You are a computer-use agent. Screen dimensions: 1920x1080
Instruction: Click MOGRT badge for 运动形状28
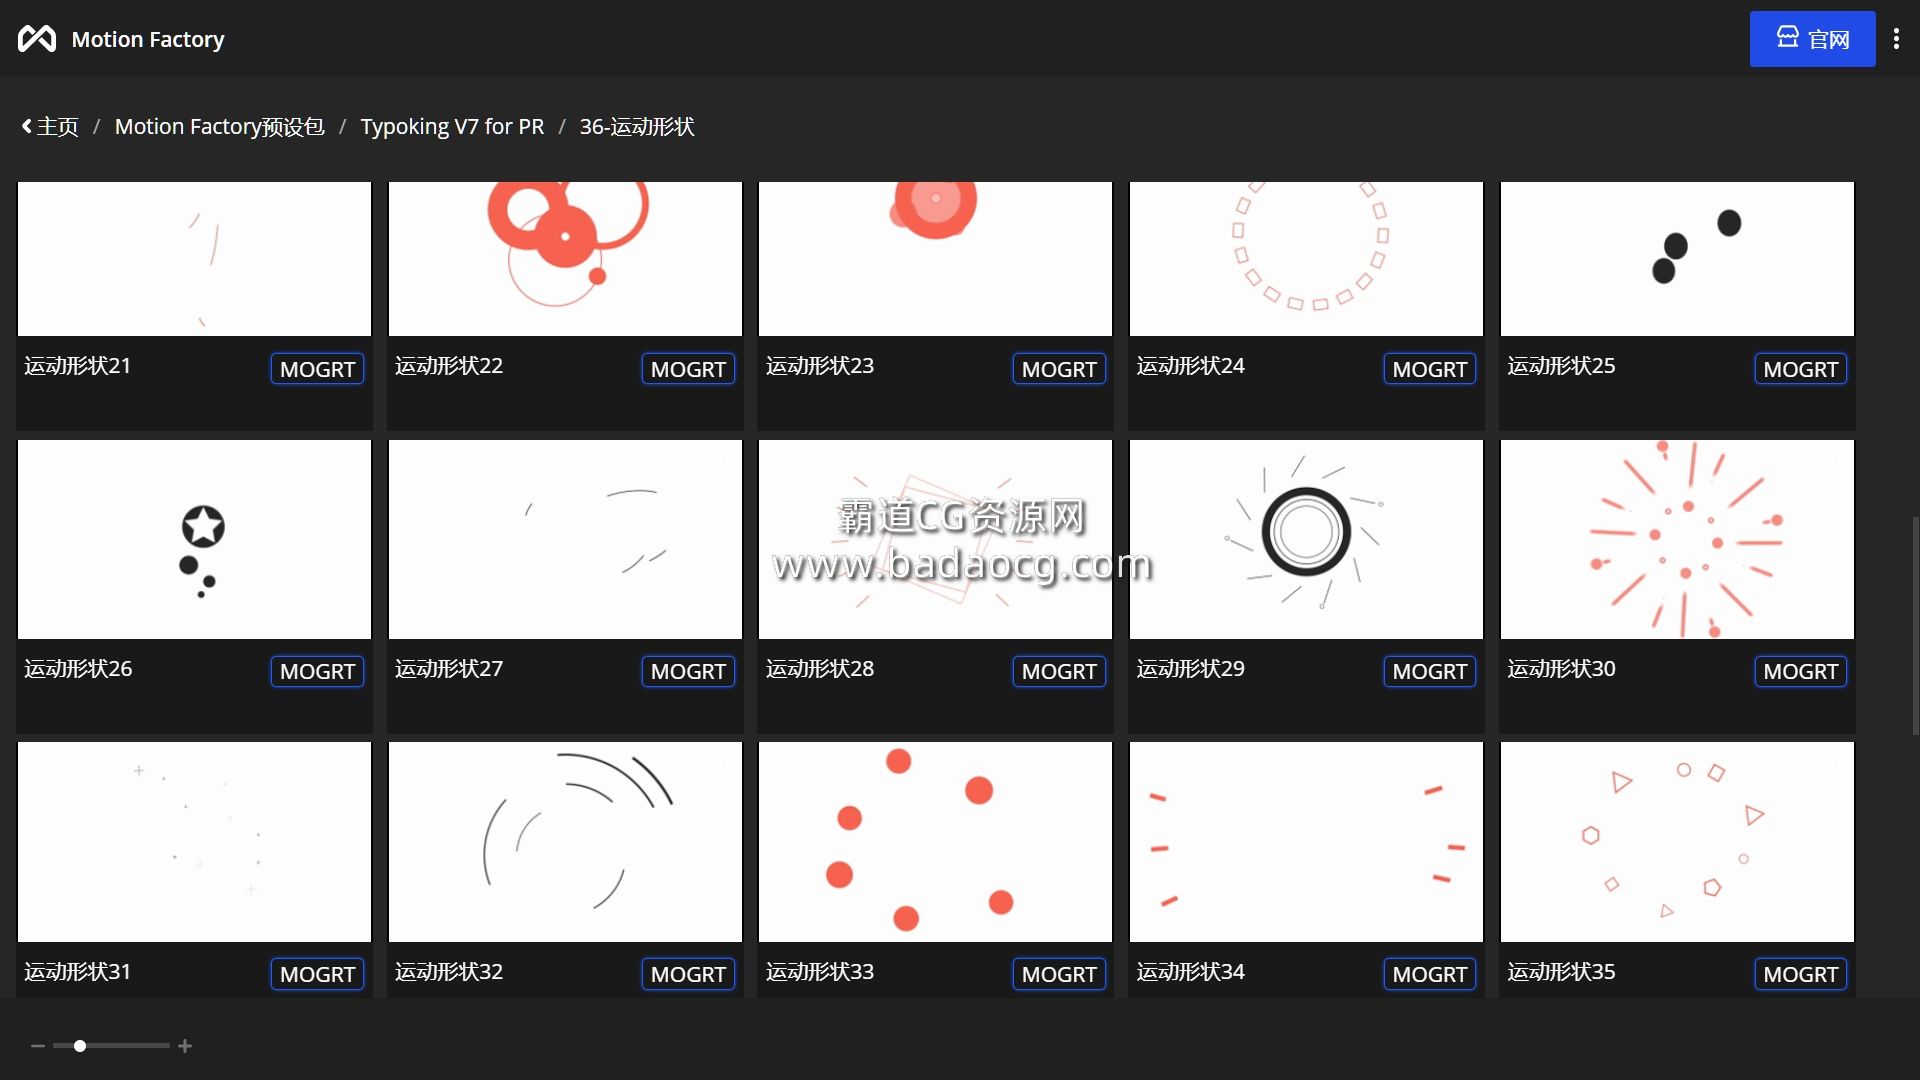click(1059, 671)
